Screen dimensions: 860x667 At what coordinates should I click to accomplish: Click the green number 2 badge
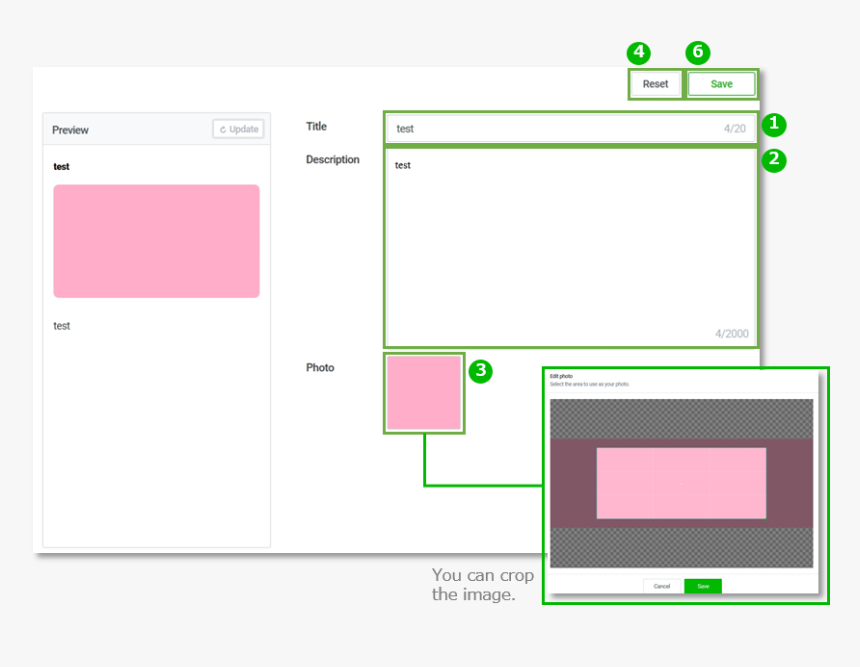[x=774, y=160]
